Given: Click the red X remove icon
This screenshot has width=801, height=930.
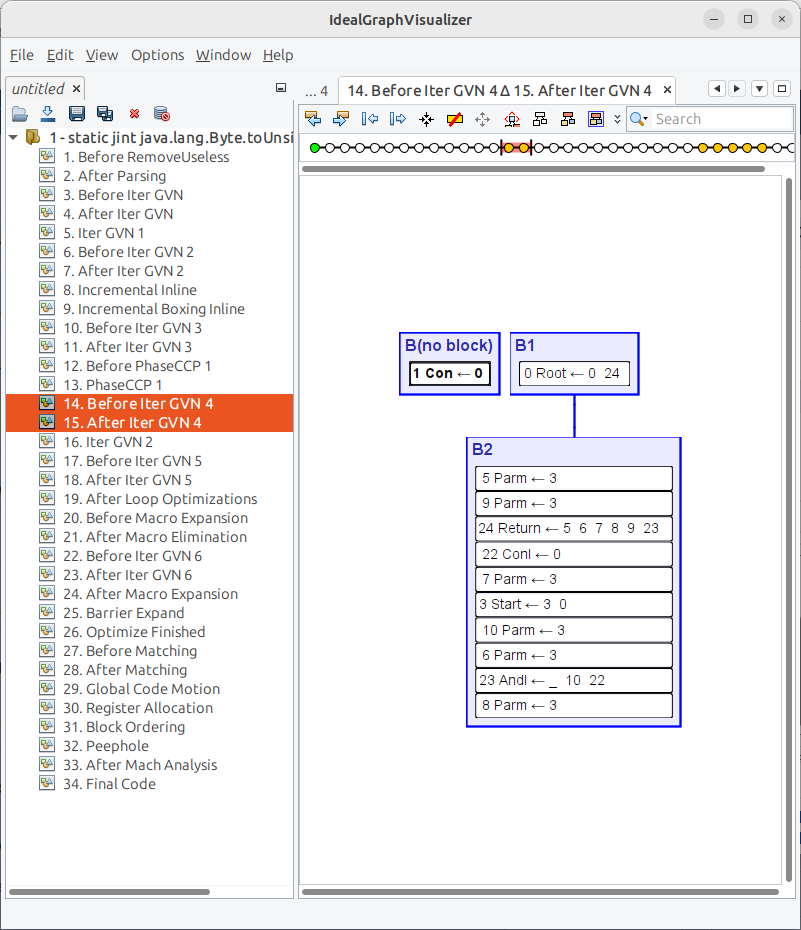Looking at the screenshot, I should pyautogui.click(x=133, y=114).
